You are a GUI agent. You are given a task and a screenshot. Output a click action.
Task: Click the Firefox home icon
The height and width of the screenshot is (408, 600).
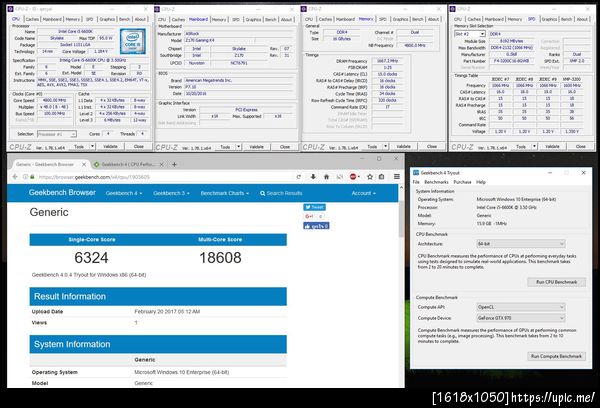click(326, 176)
